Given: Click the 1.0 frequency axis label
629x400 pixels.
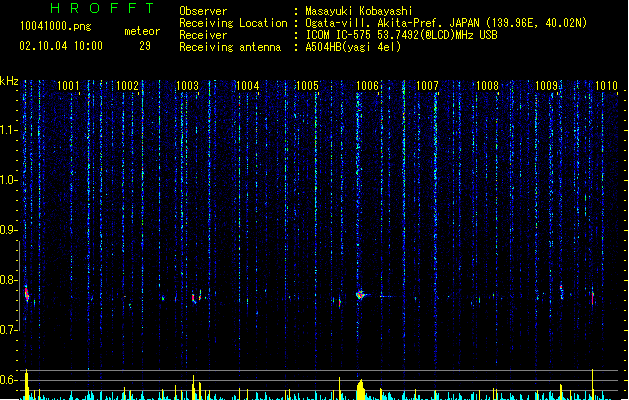Looking at the screenshot, I should (x=8, y=180).
